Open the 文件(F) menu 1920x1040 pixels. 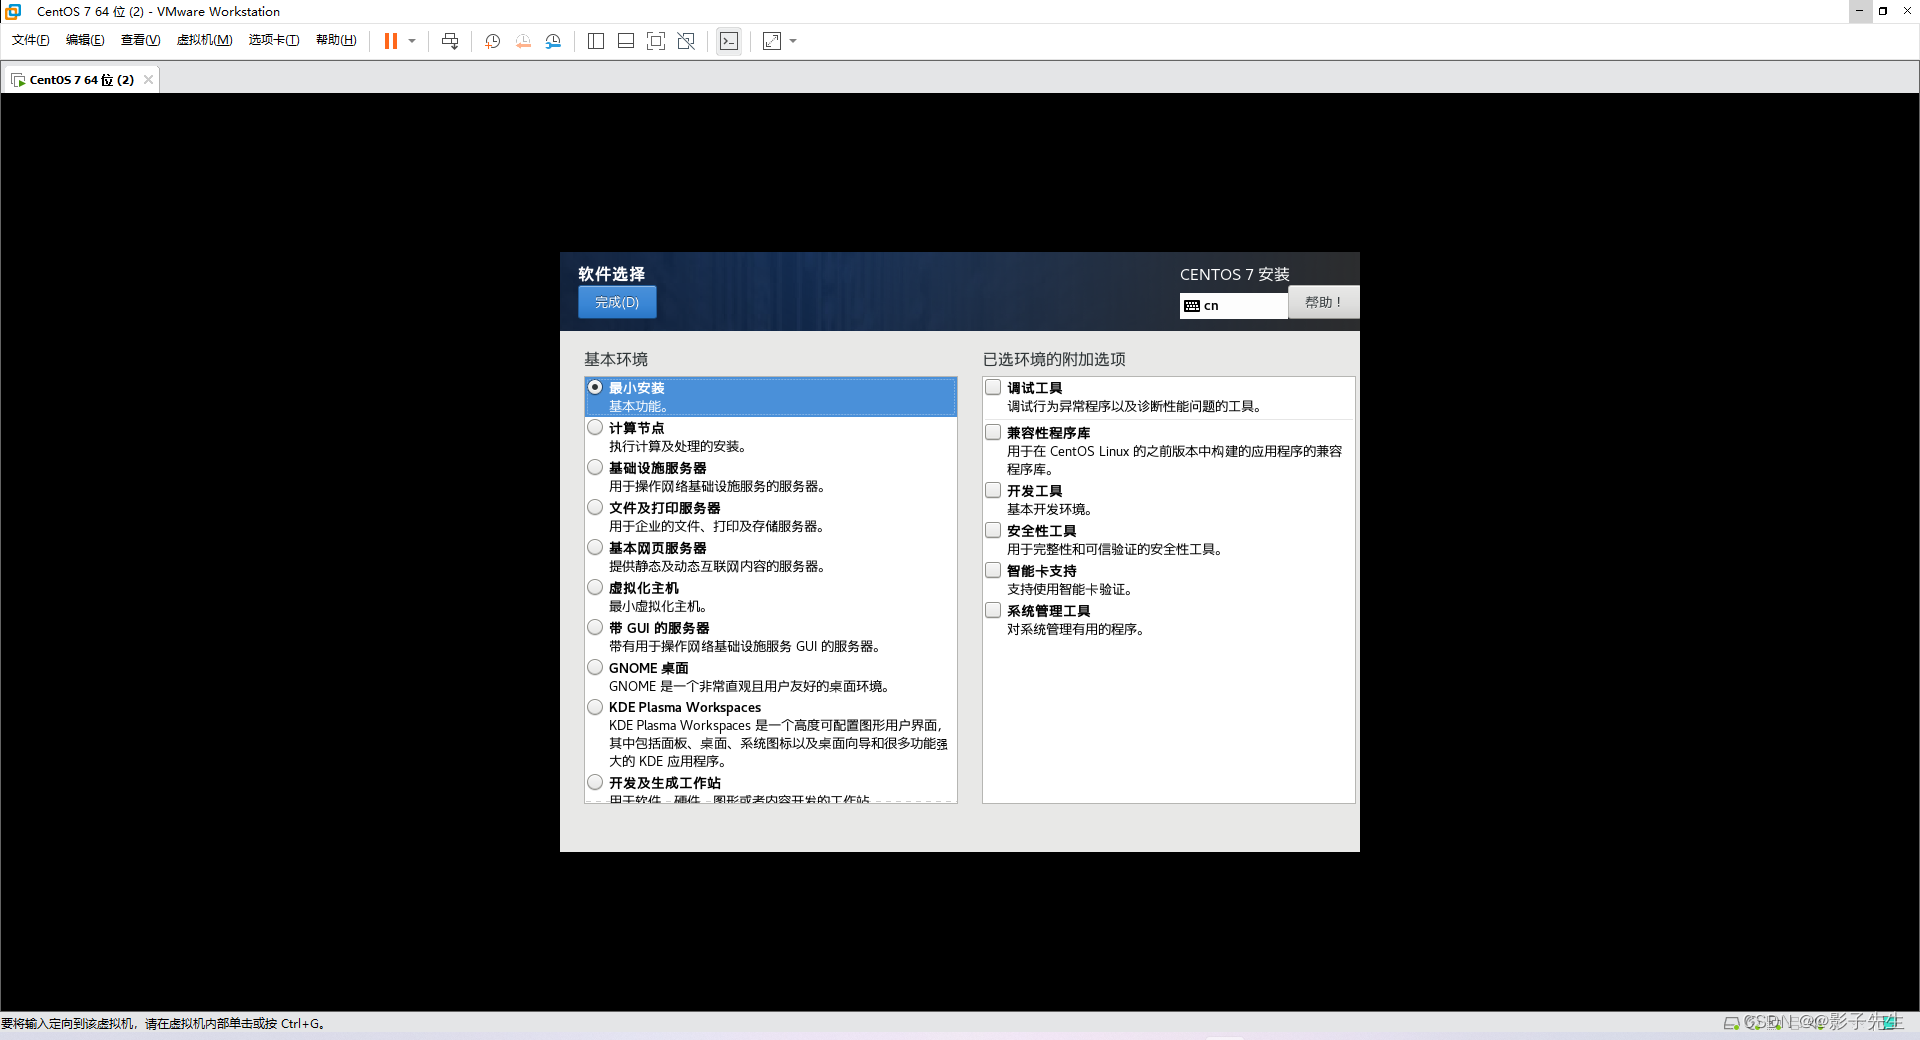pos(31,40)
